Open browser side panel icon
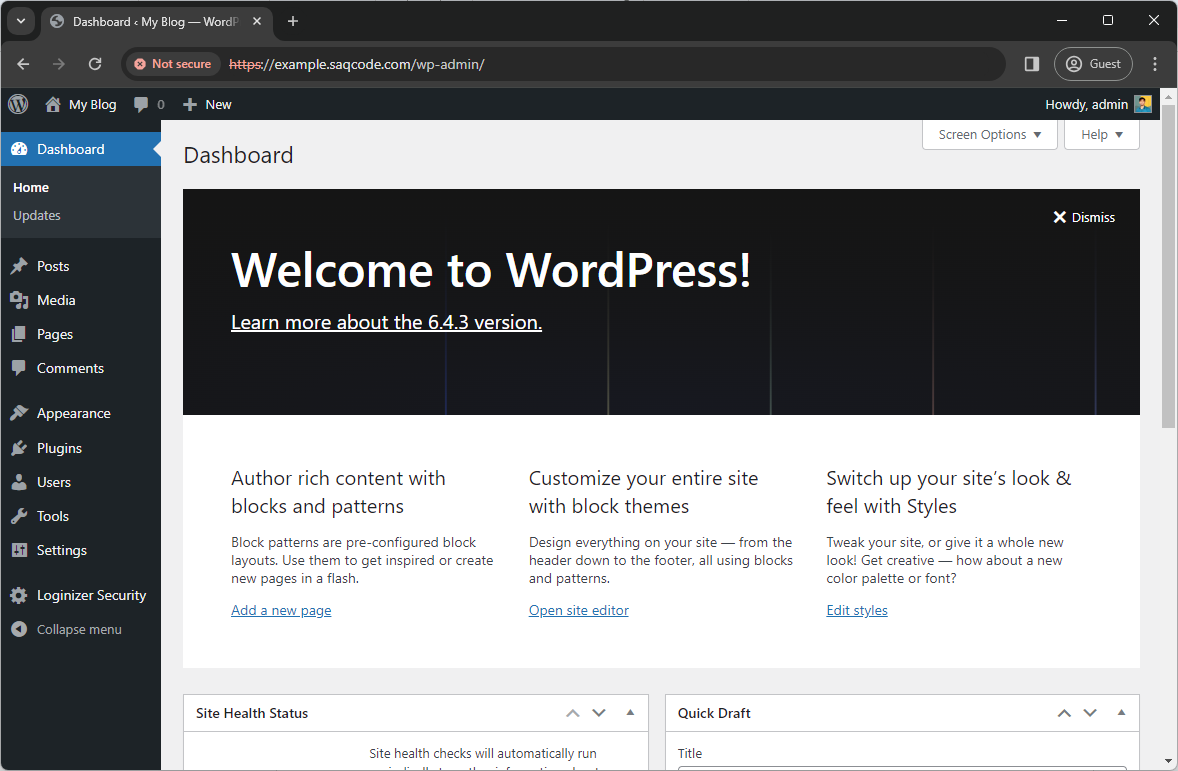 pos(1032,64)
